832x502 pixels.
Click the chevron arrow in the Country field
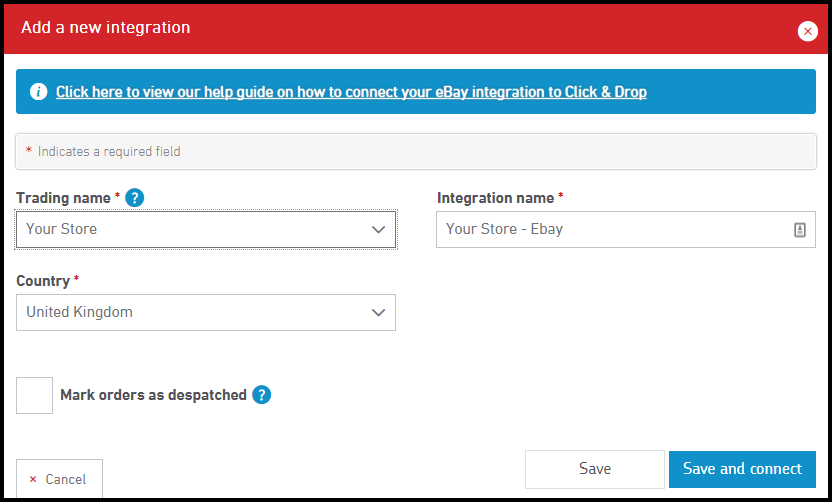pyautogui.click(x=378, y=312)
